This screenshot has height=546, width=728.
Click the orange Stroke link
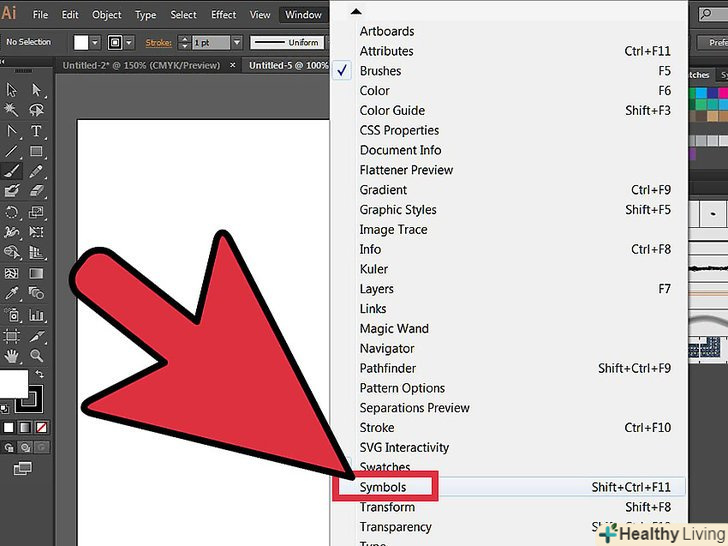click(x=158, y=43)
